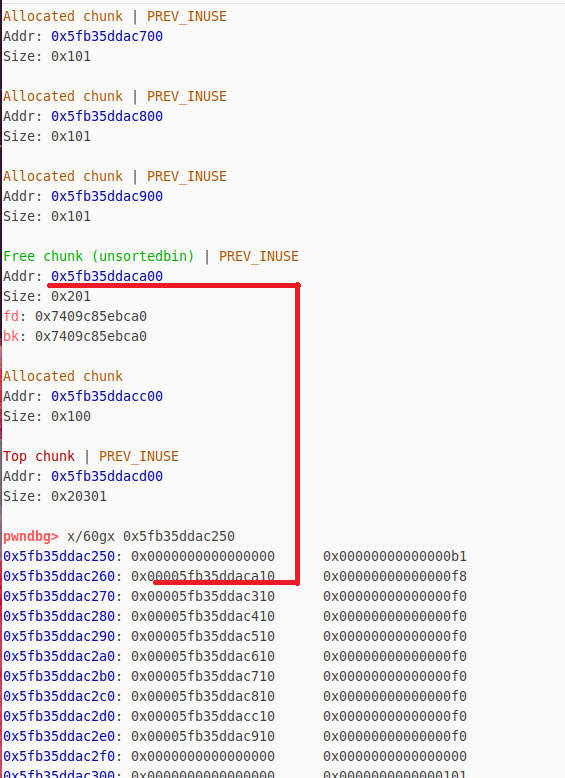The image size is (565, 778).
Task: Select value 0x00000000000000b1 in the dump
Action: pyautogui.click(x=395, y=556)
